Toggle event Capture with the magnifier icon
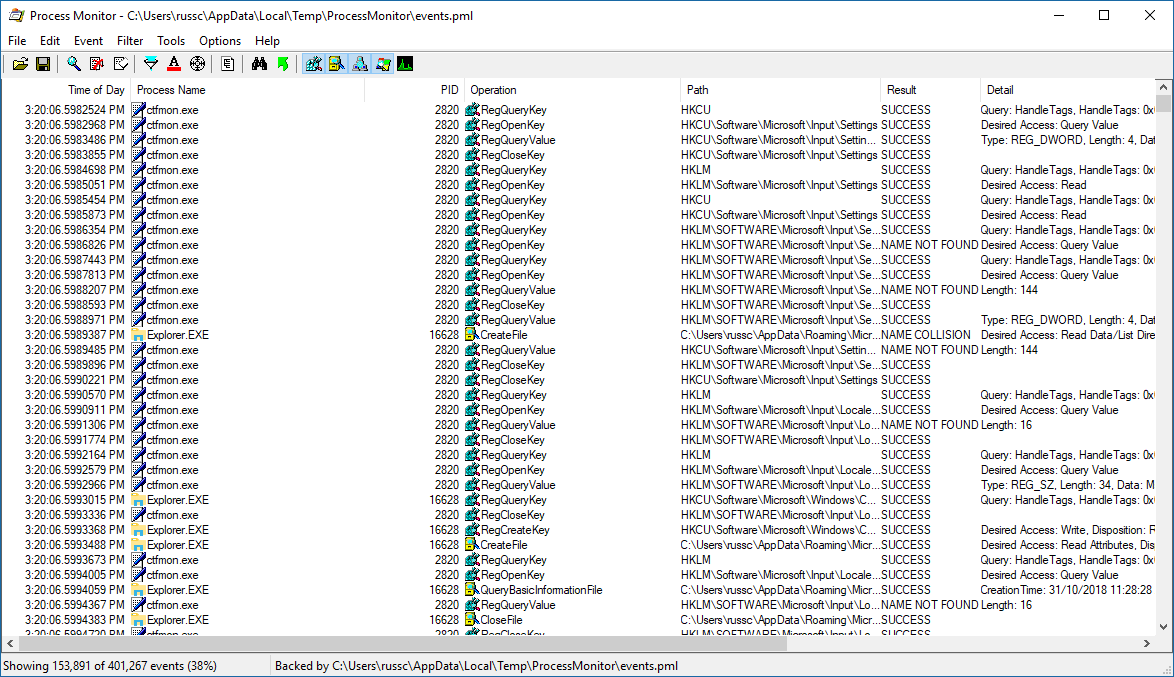This screenshot has width=1174, height=677. point(73,64)
